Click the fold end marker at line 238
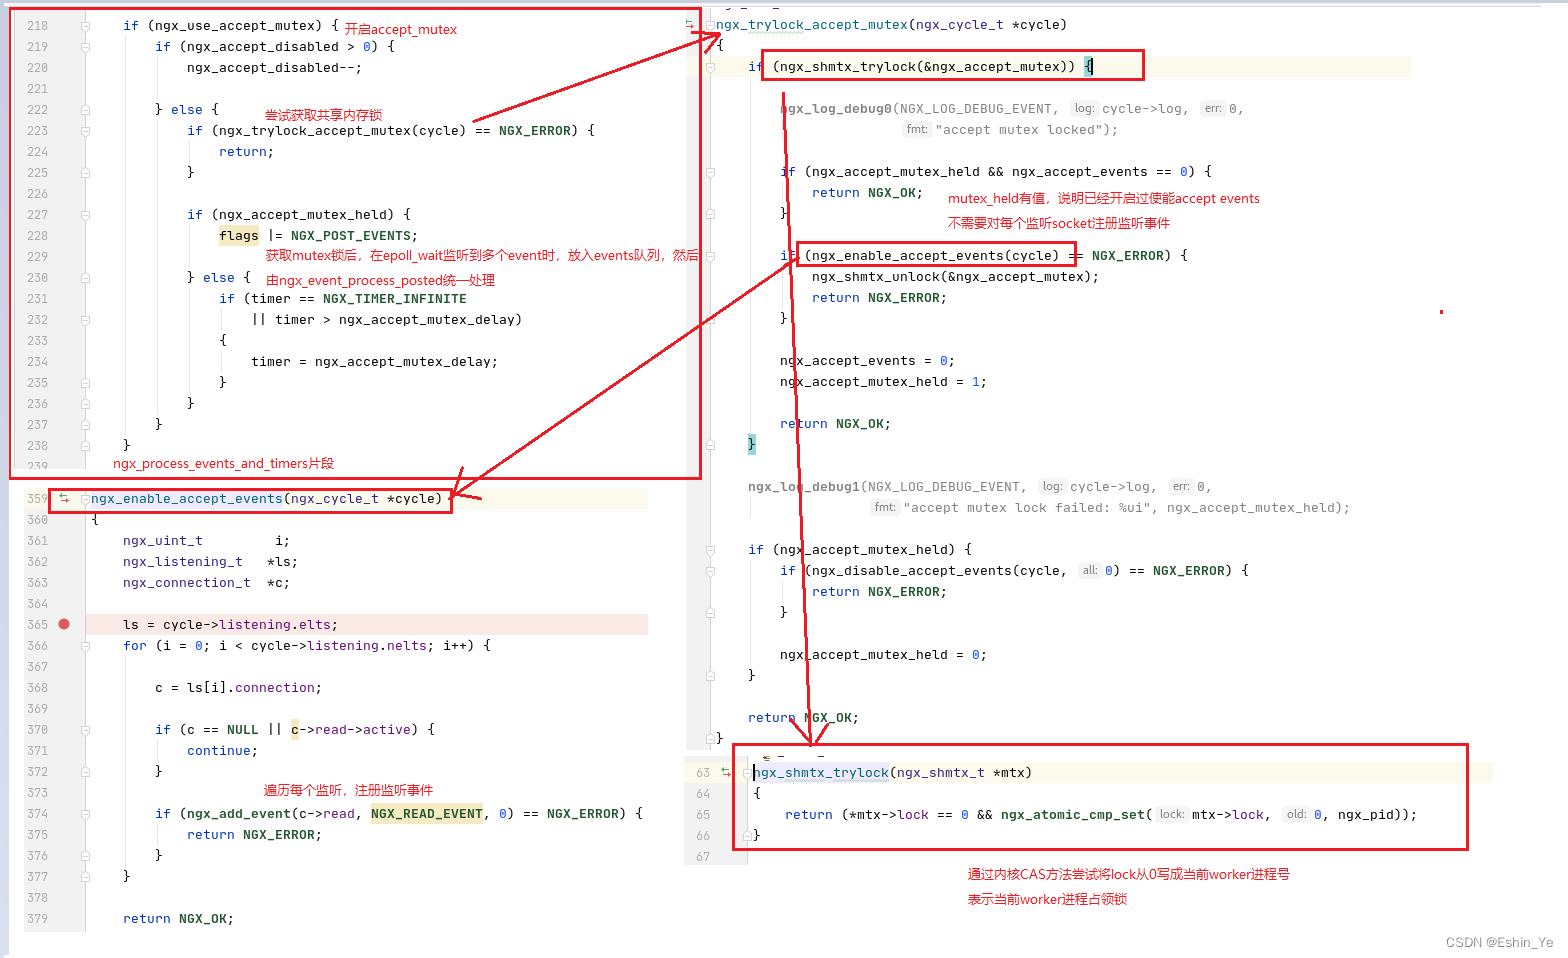This screenshot has height=958, width=1568. click(x=85, y=446)
